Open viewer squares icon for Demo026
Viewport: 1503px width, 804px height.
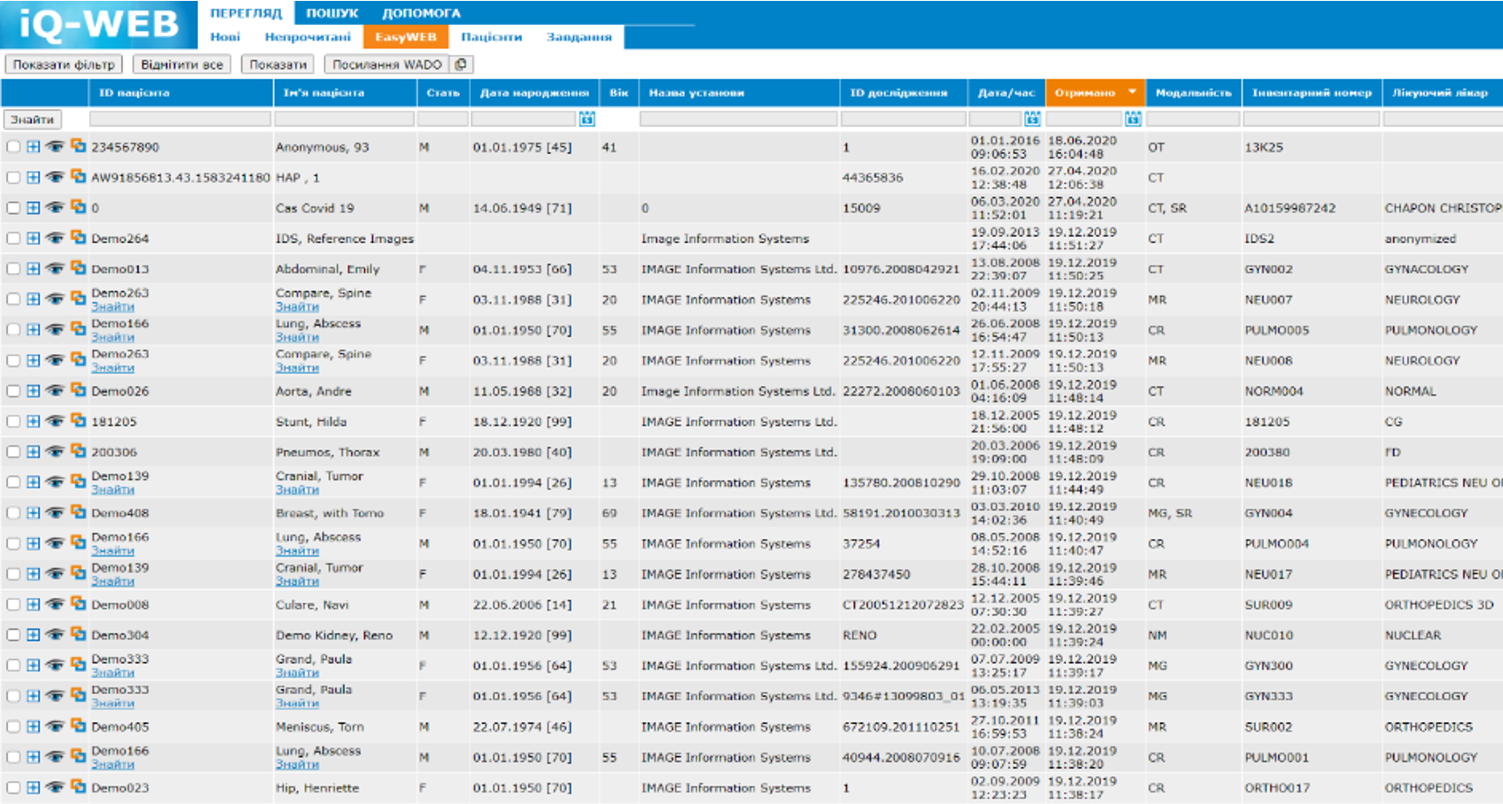point(78,390)
